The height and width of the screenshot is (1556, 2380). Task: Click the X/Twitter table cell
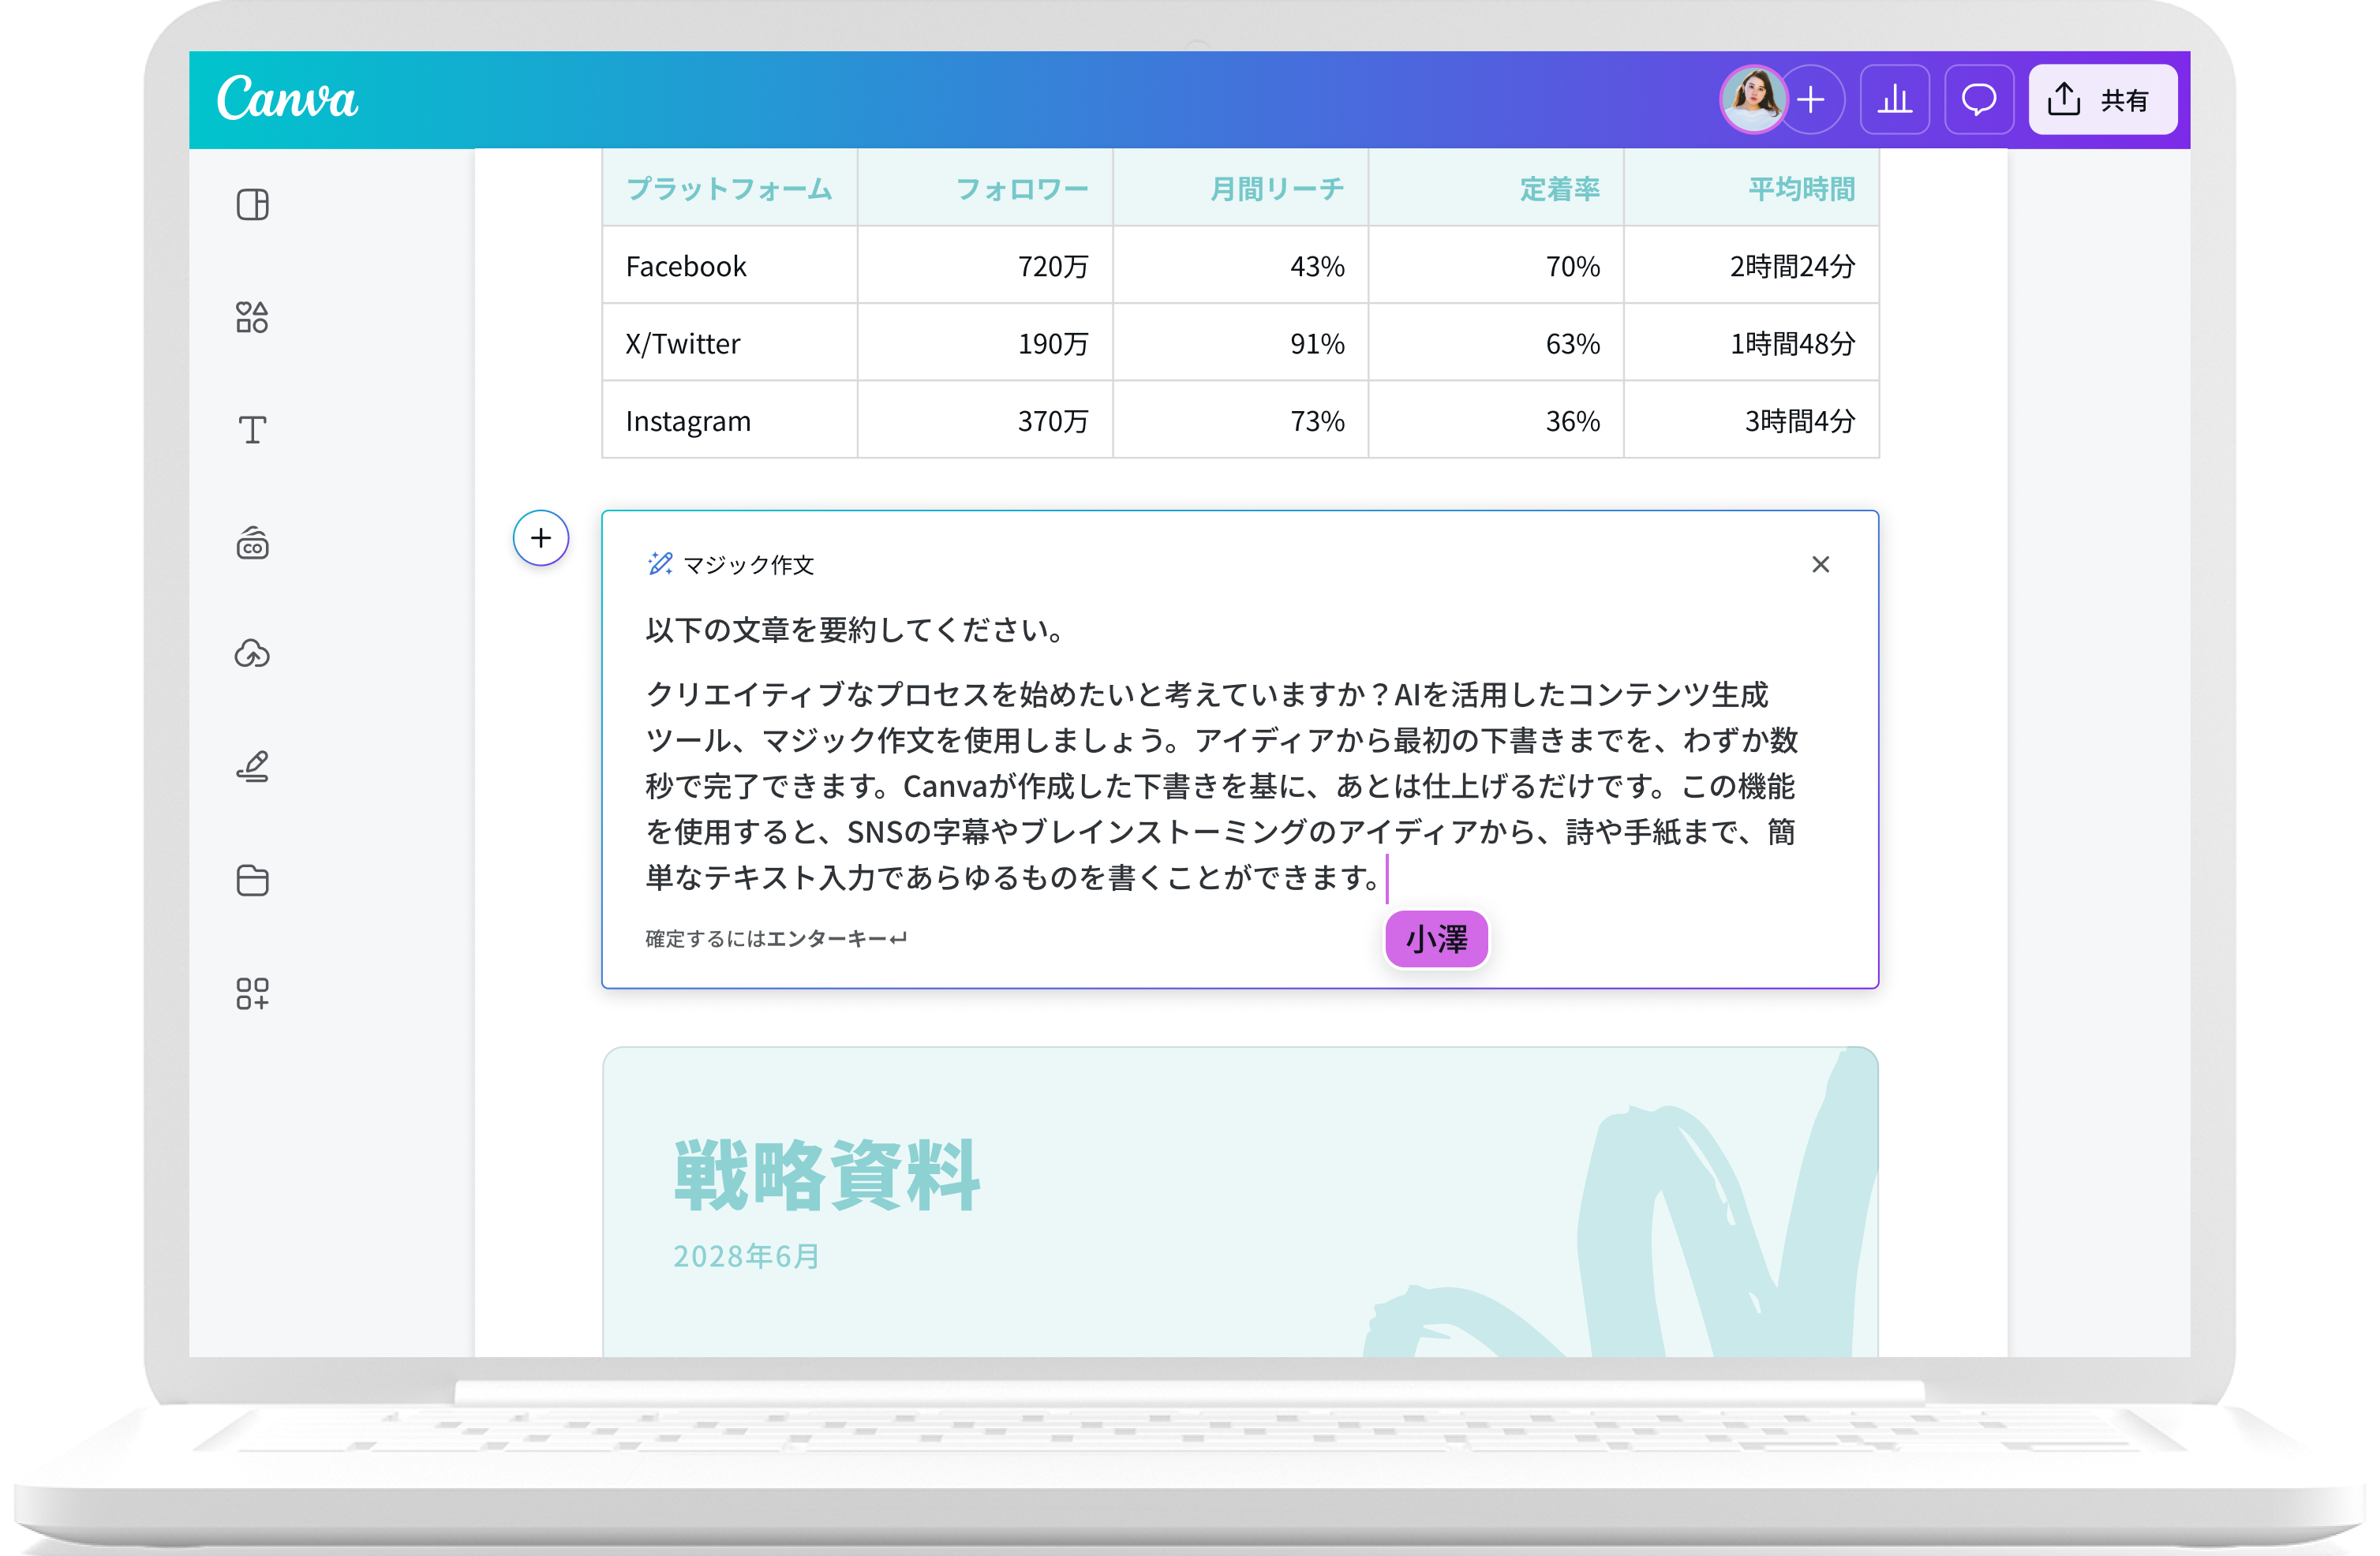(730, 343)
